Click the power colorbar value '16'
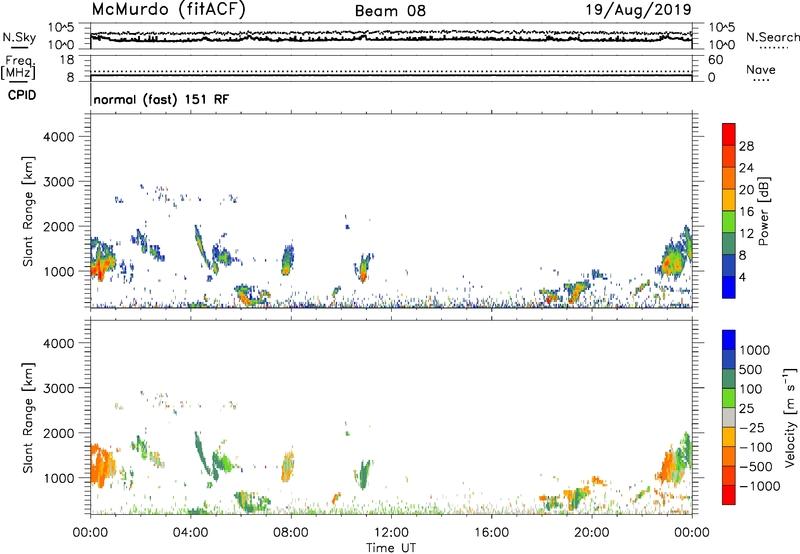 tap(746, 212)
